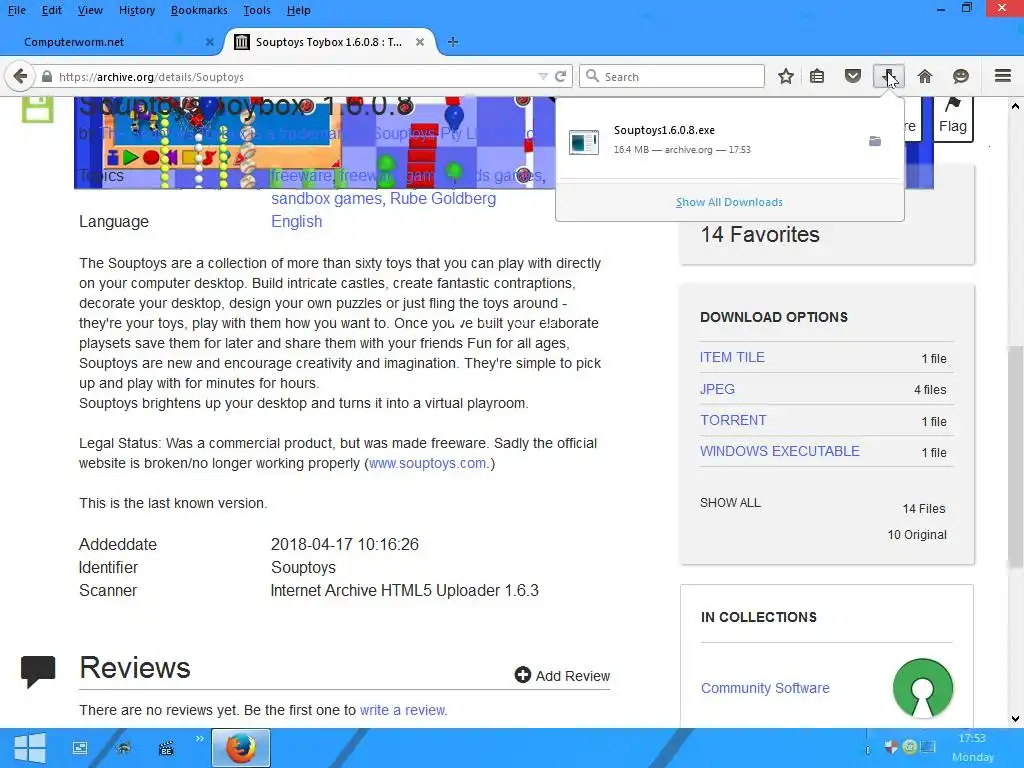Open the Firefox hamburger menu
Screen dimensions: 1024x768
(x=1003, y=76)
